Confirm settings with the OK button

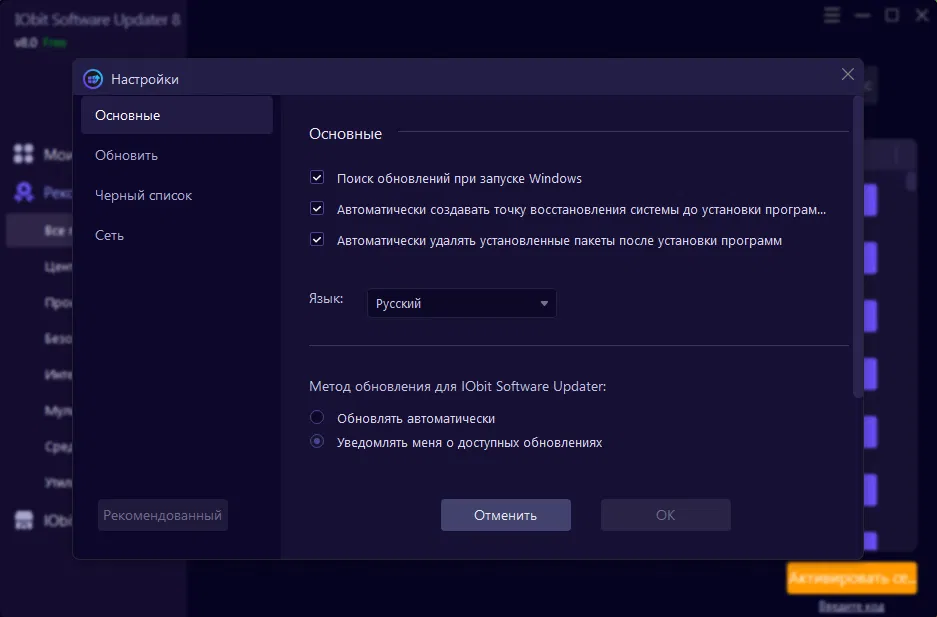pos(666,515)
